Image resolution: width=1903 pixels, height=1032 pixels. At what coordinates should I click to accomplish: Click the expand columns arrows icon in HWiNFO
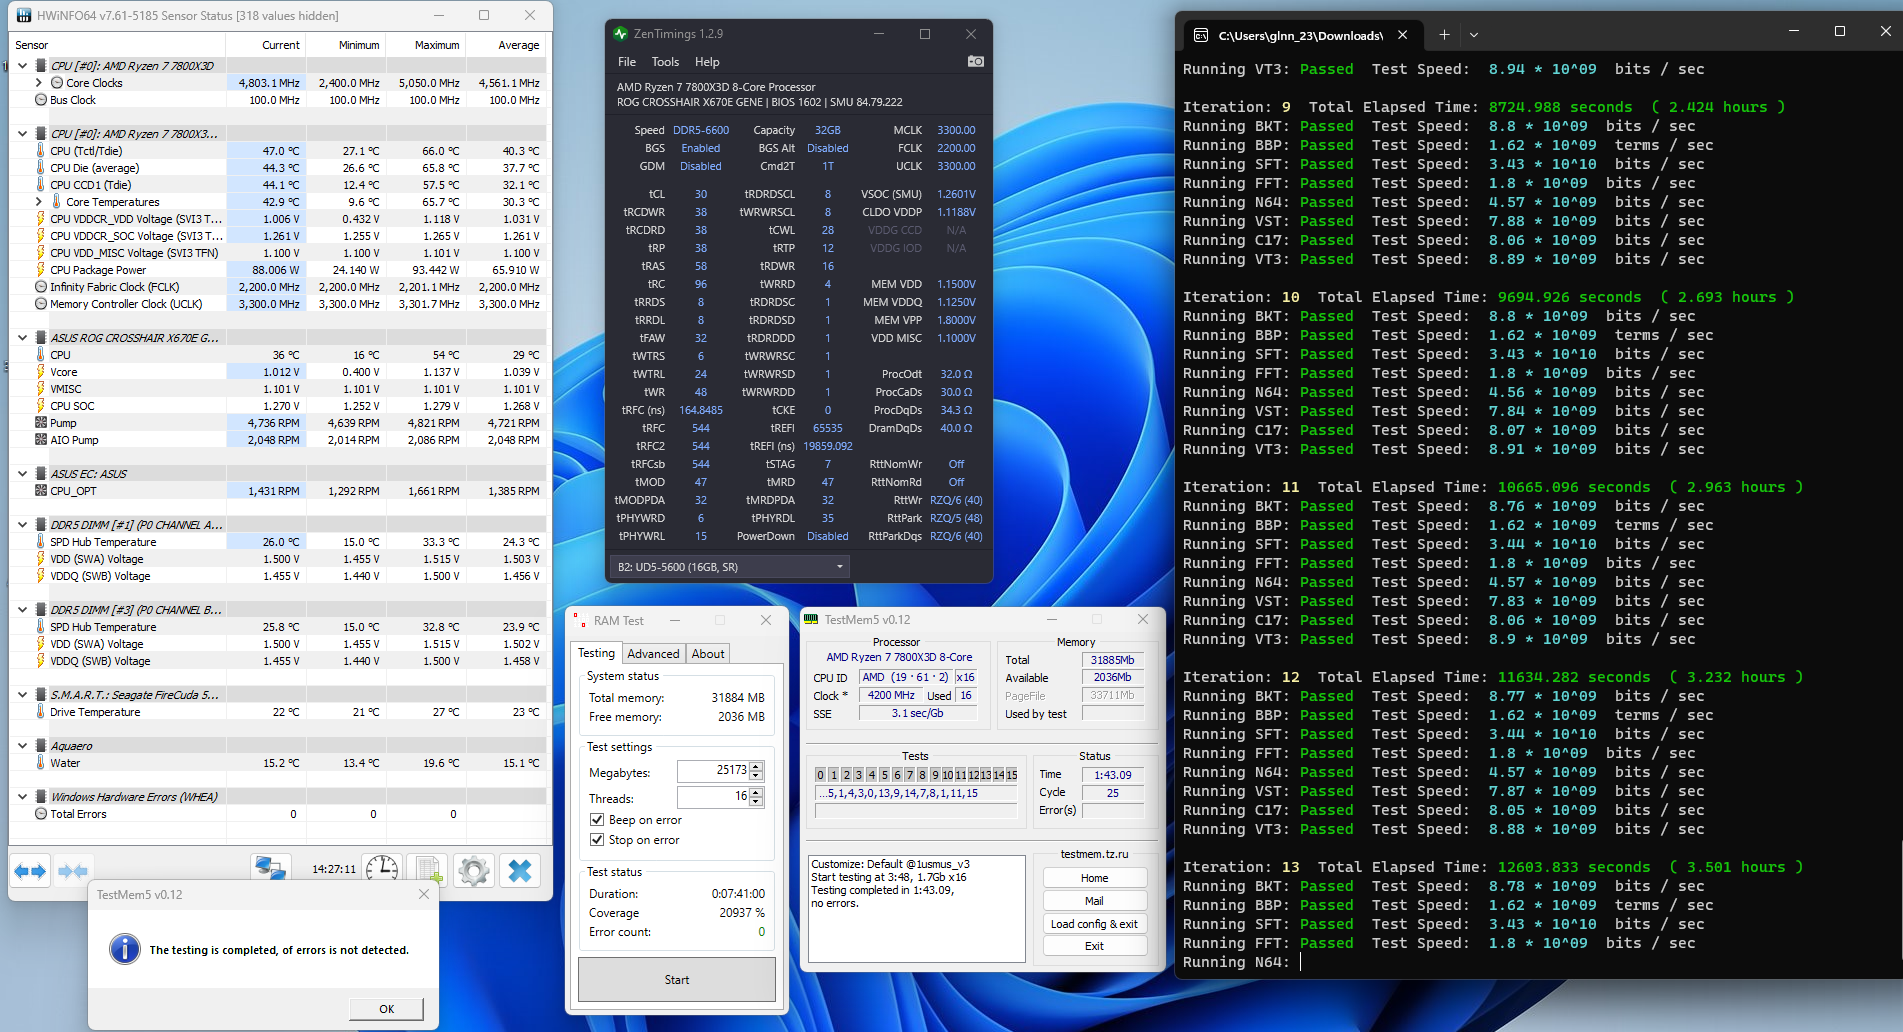pyautogui.click(x=30, y=871)
